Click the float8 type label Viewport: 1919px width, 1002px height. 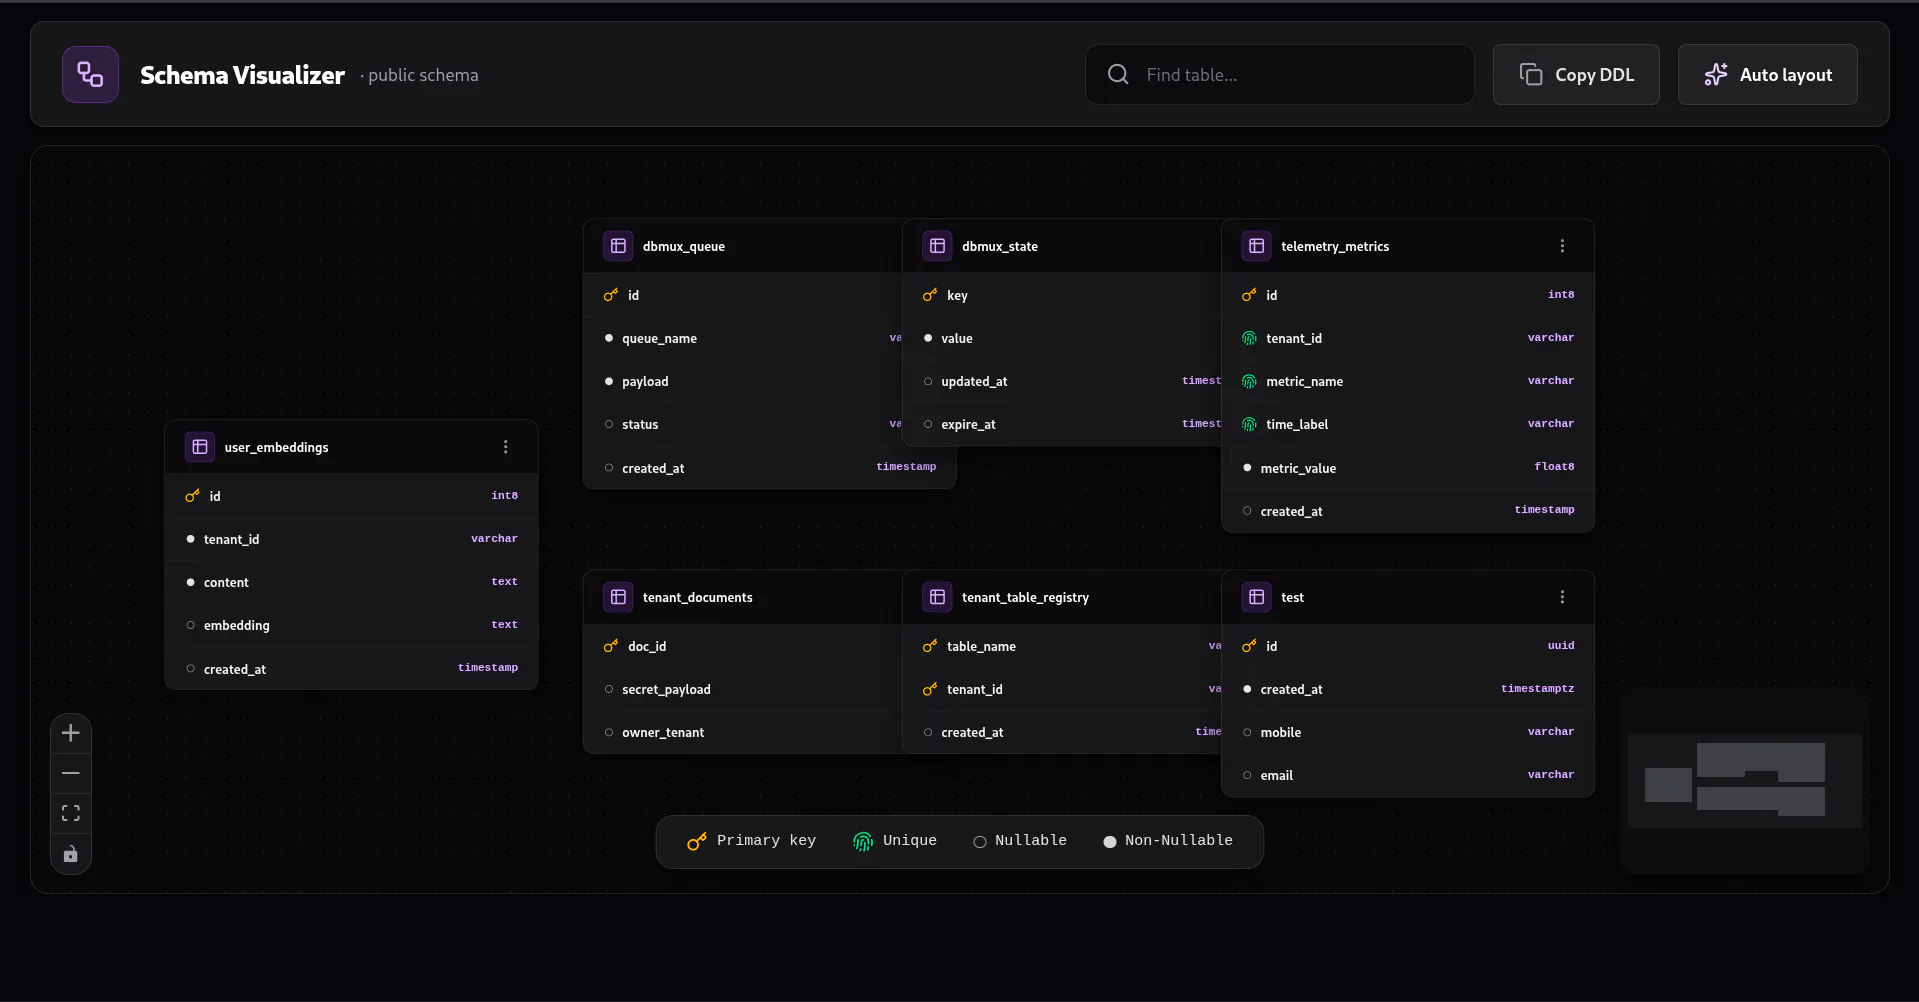point(1554,467)
